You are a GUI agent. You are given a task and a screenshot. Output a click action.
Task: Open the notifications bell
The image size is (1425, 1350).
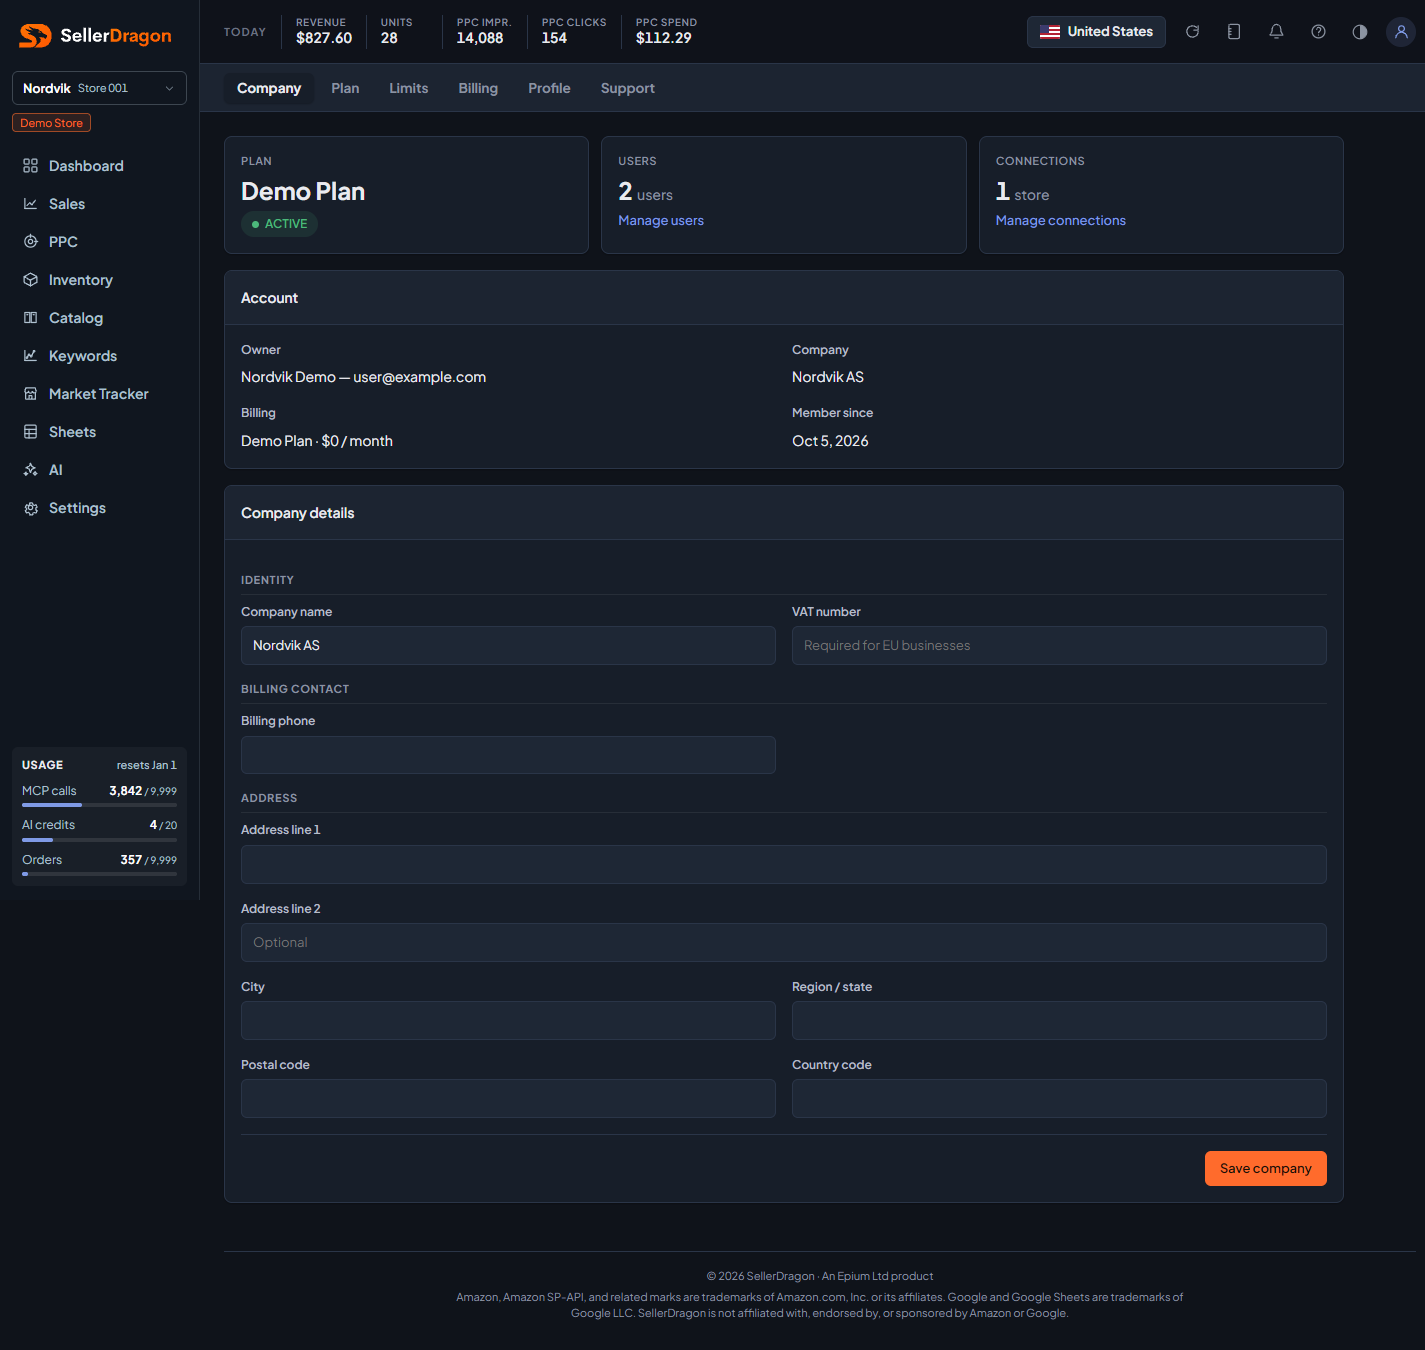coord(1276,32)
